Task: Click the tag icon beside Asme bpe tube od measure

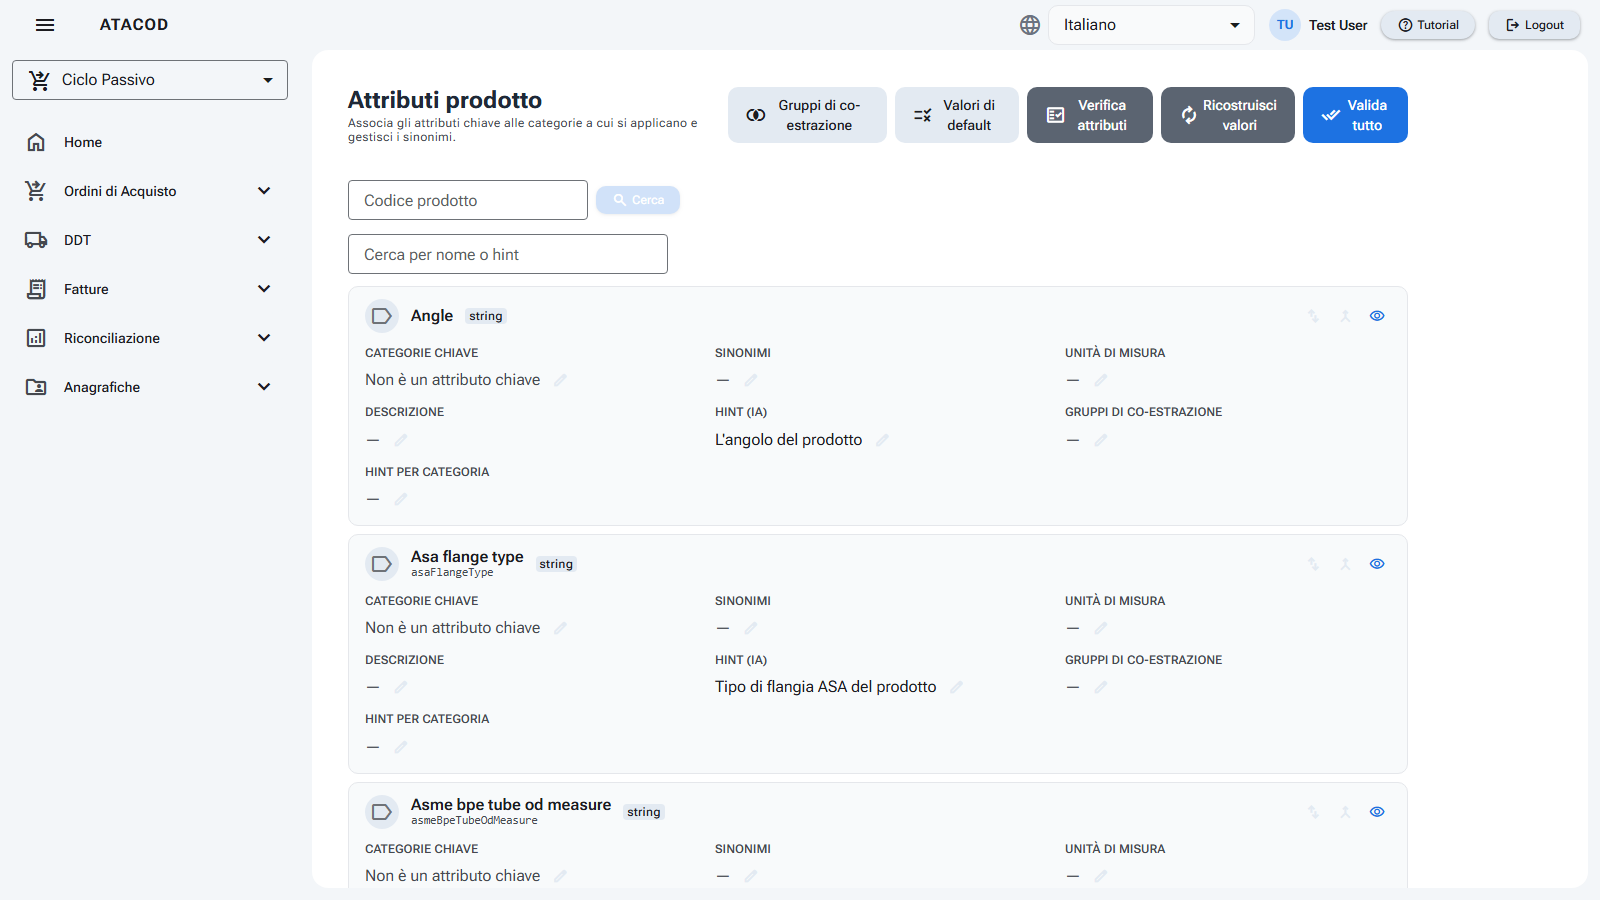Action: 382,812
